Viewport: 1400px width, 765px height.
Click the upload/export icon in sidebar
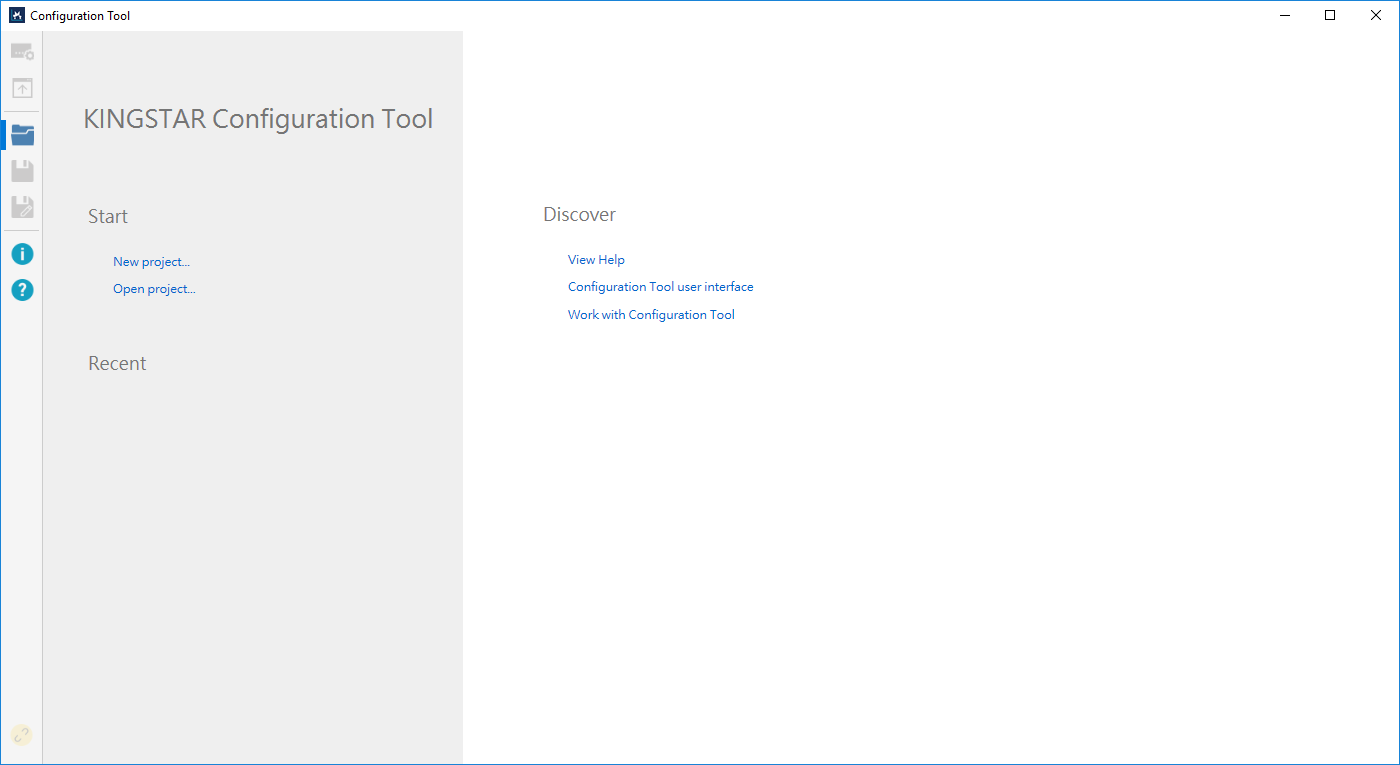pos(22,88)
